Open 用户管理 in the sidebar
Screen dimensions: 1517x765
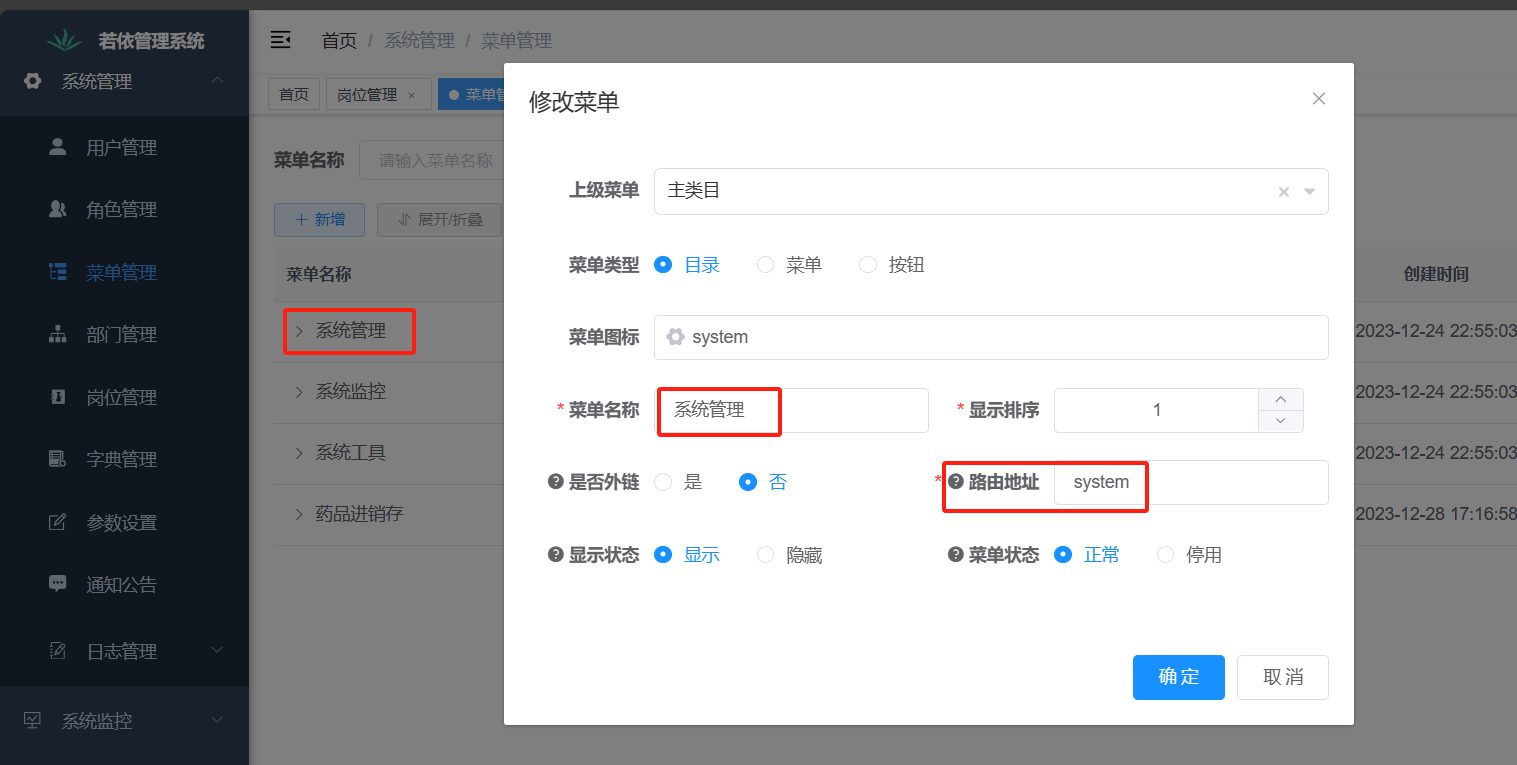point(122,147)
